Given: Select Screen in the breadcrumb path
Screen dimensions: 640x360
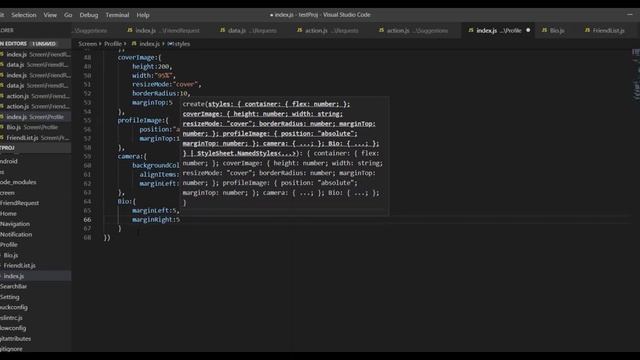Looking at the screenshot, I should (x=87, y=44).
